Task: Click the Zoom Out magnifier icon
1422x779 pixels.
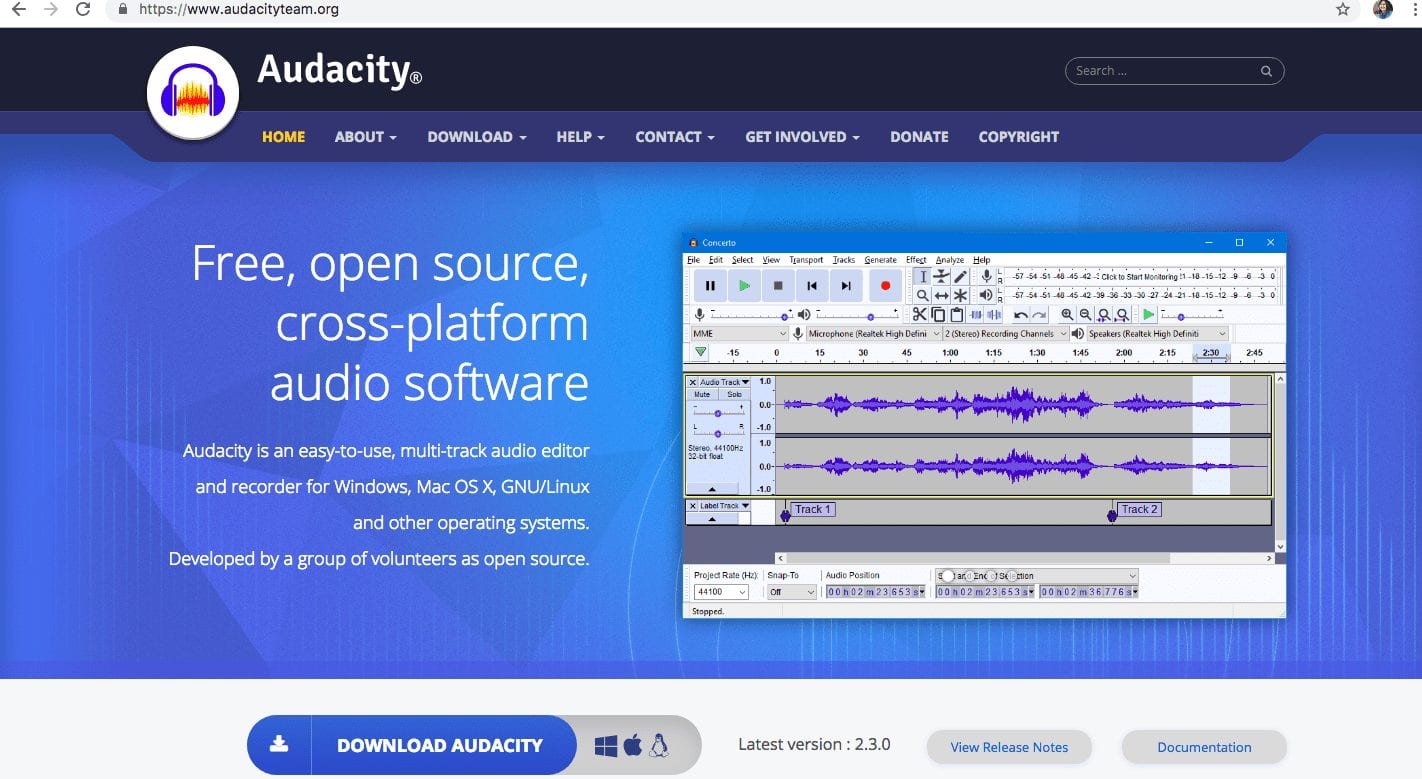Action: (1085, 315)
